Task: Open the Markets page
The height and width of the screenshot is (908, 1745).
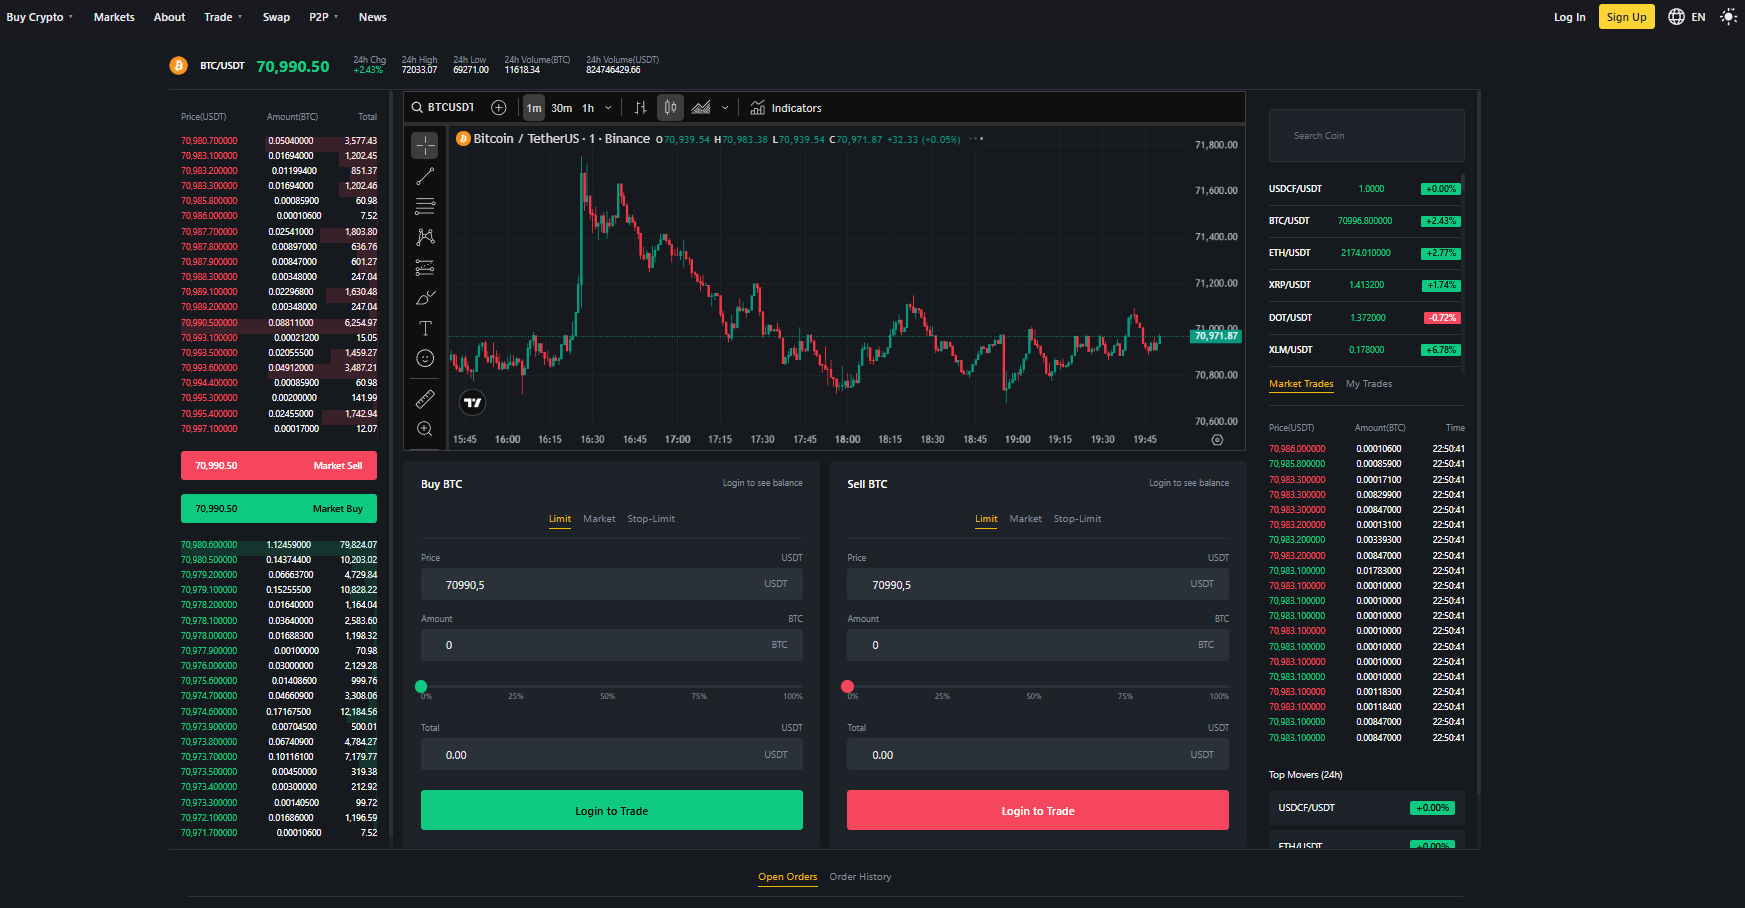Action: [114, 17]
